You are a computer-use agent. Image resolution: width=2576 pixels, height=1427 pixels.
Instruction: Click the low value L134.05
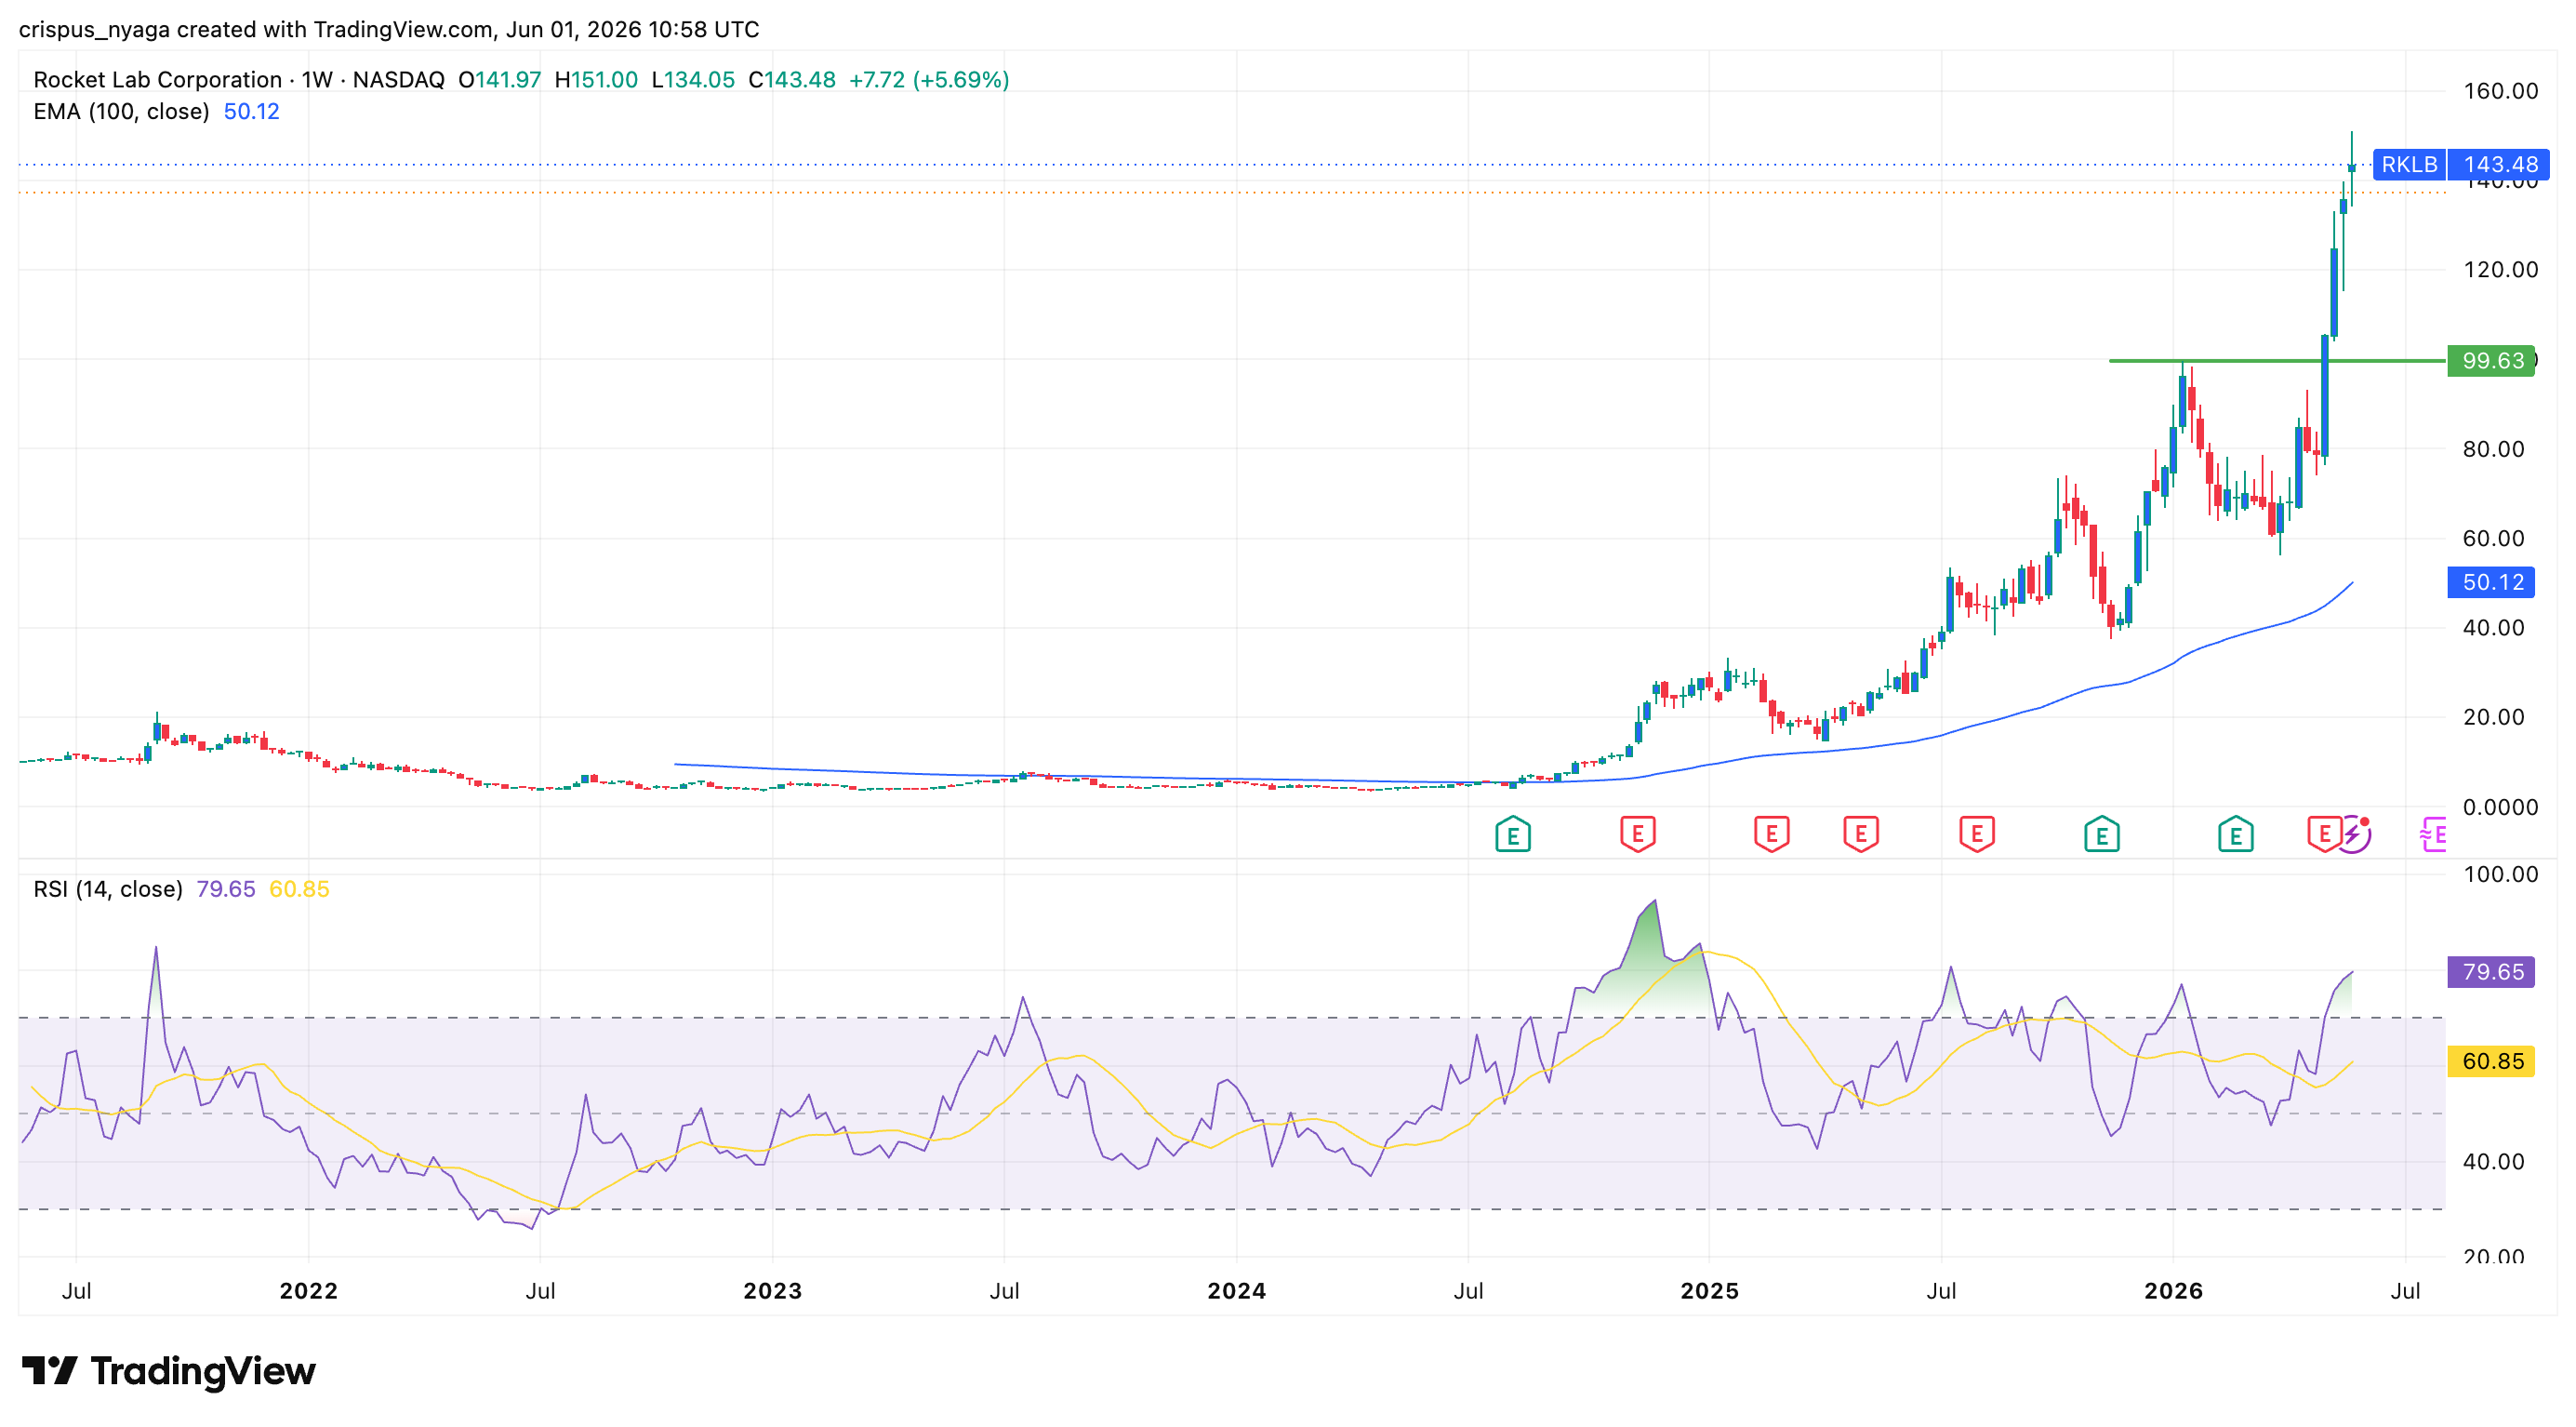point(693,80)
